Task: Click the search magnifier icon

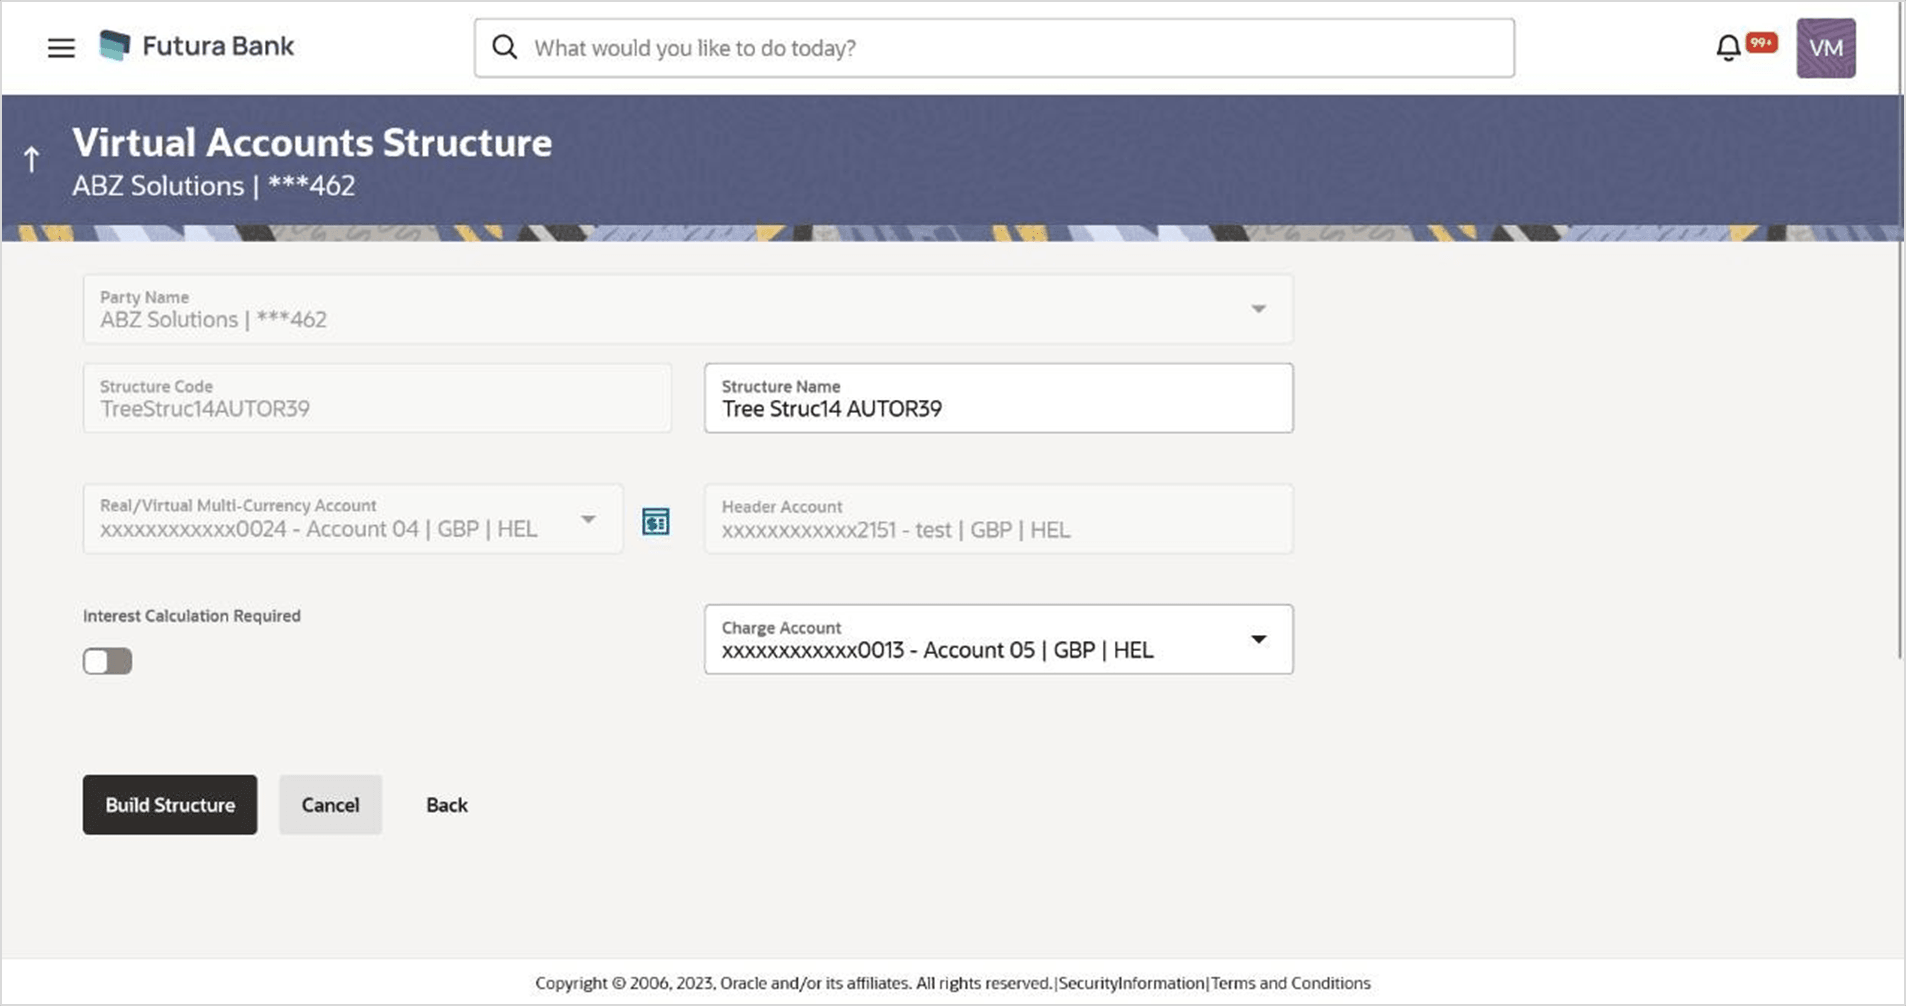Action: pyautogui.click(x=504, y=47)
